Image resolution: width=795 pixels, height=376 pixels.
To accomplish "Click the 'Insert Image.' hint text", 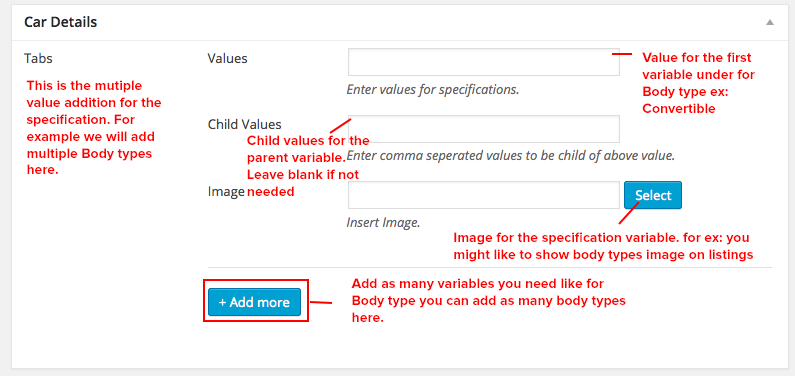I will 383,222.
